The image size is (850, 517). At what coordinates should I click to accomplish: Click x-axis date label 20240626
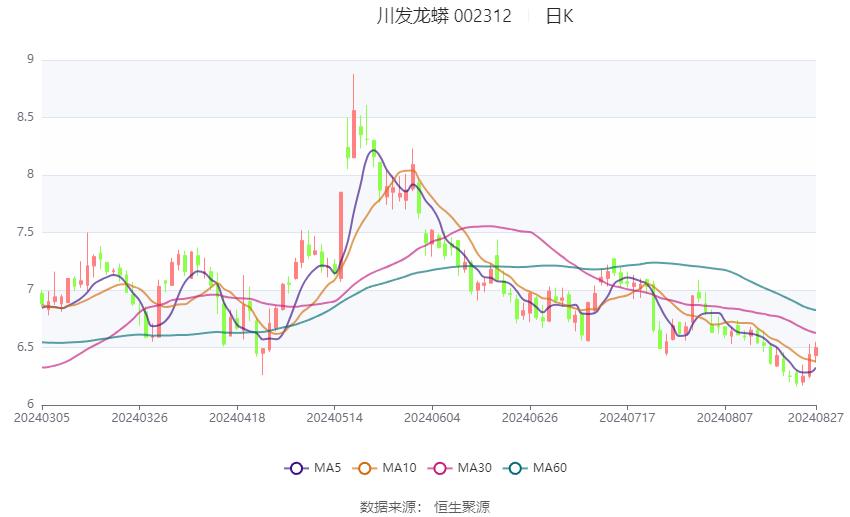click(530, 418)
